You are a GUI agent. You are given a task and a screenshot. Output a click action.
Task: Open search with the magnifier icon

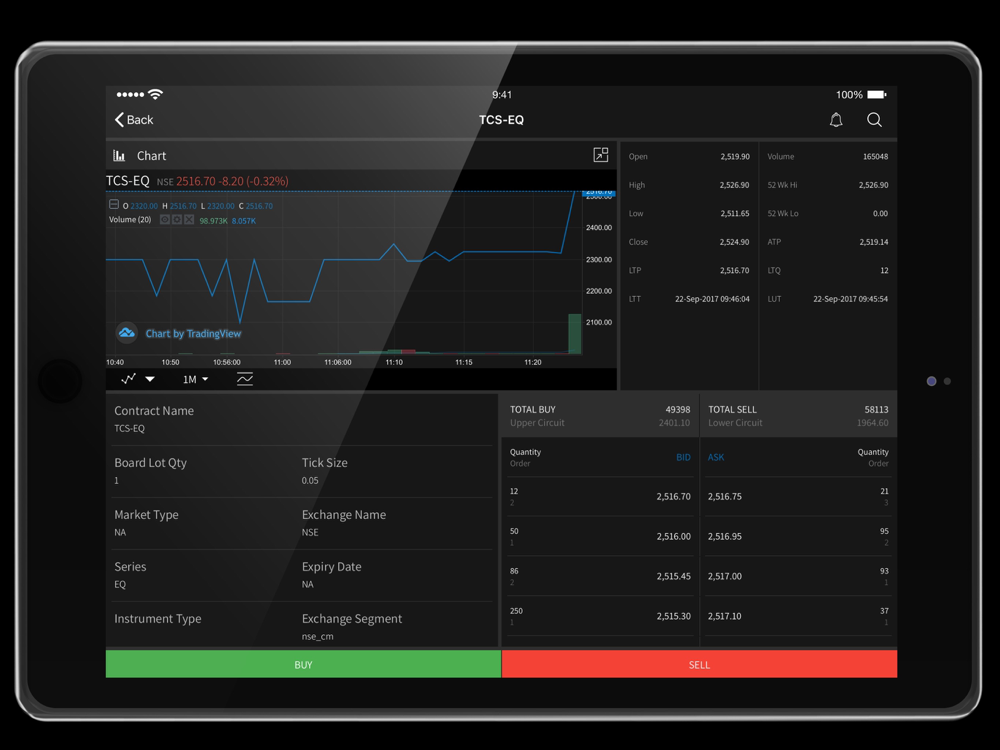point(874,120)
